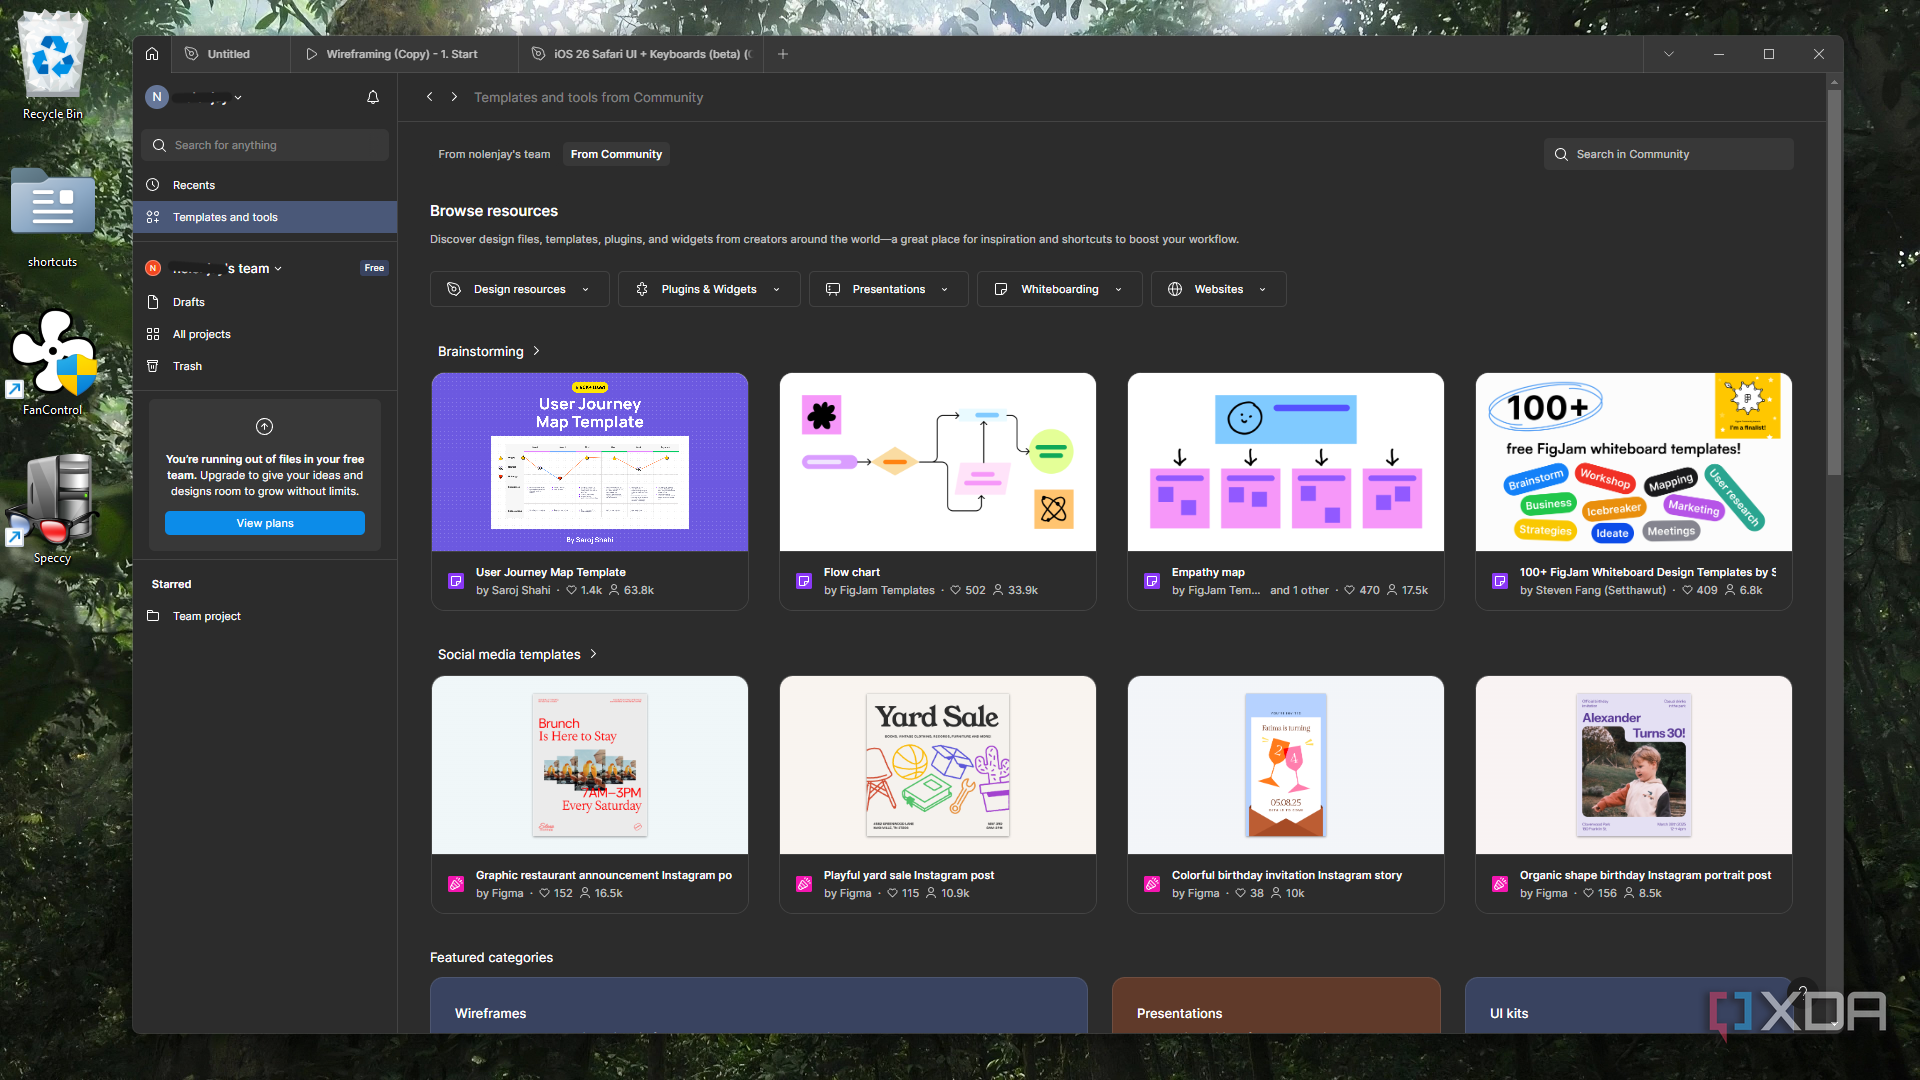Go forward with the right arrow
This screenshot has width=1920, height=1080.
[x=454, y=97]
